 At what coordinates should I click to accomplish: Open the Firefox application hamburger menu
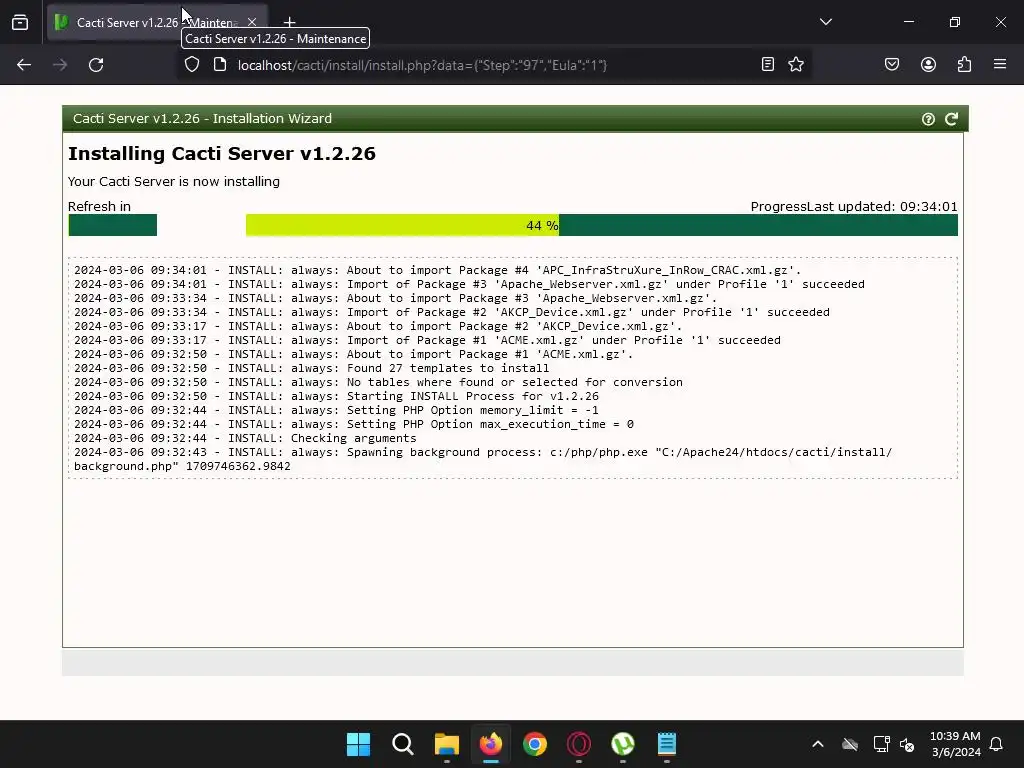point(1000,65)
